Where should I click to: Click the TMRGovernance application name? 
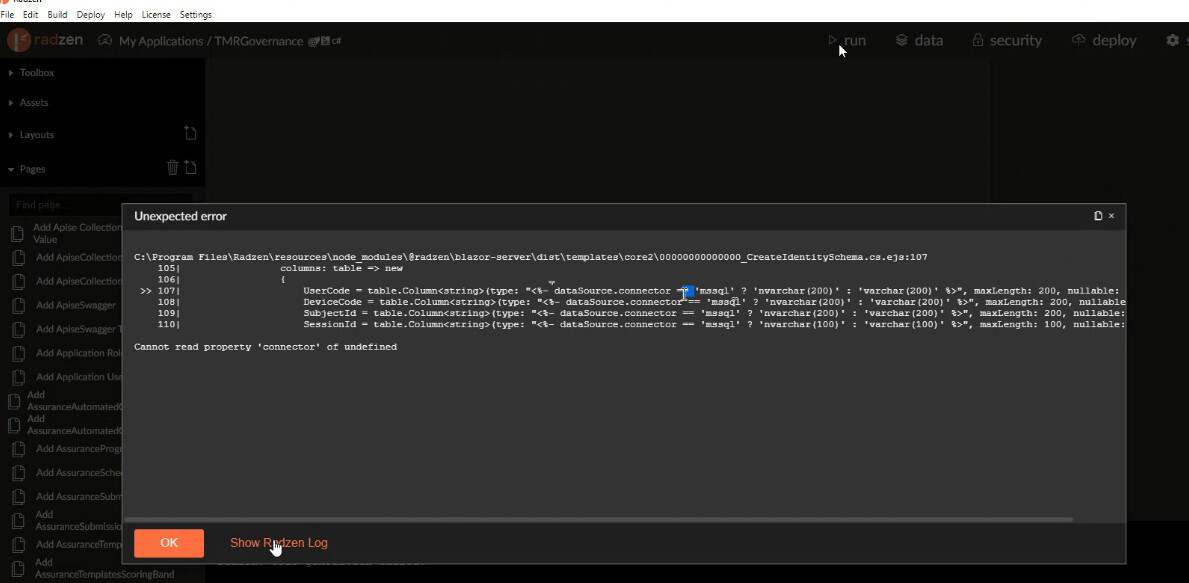pos(259,41)
